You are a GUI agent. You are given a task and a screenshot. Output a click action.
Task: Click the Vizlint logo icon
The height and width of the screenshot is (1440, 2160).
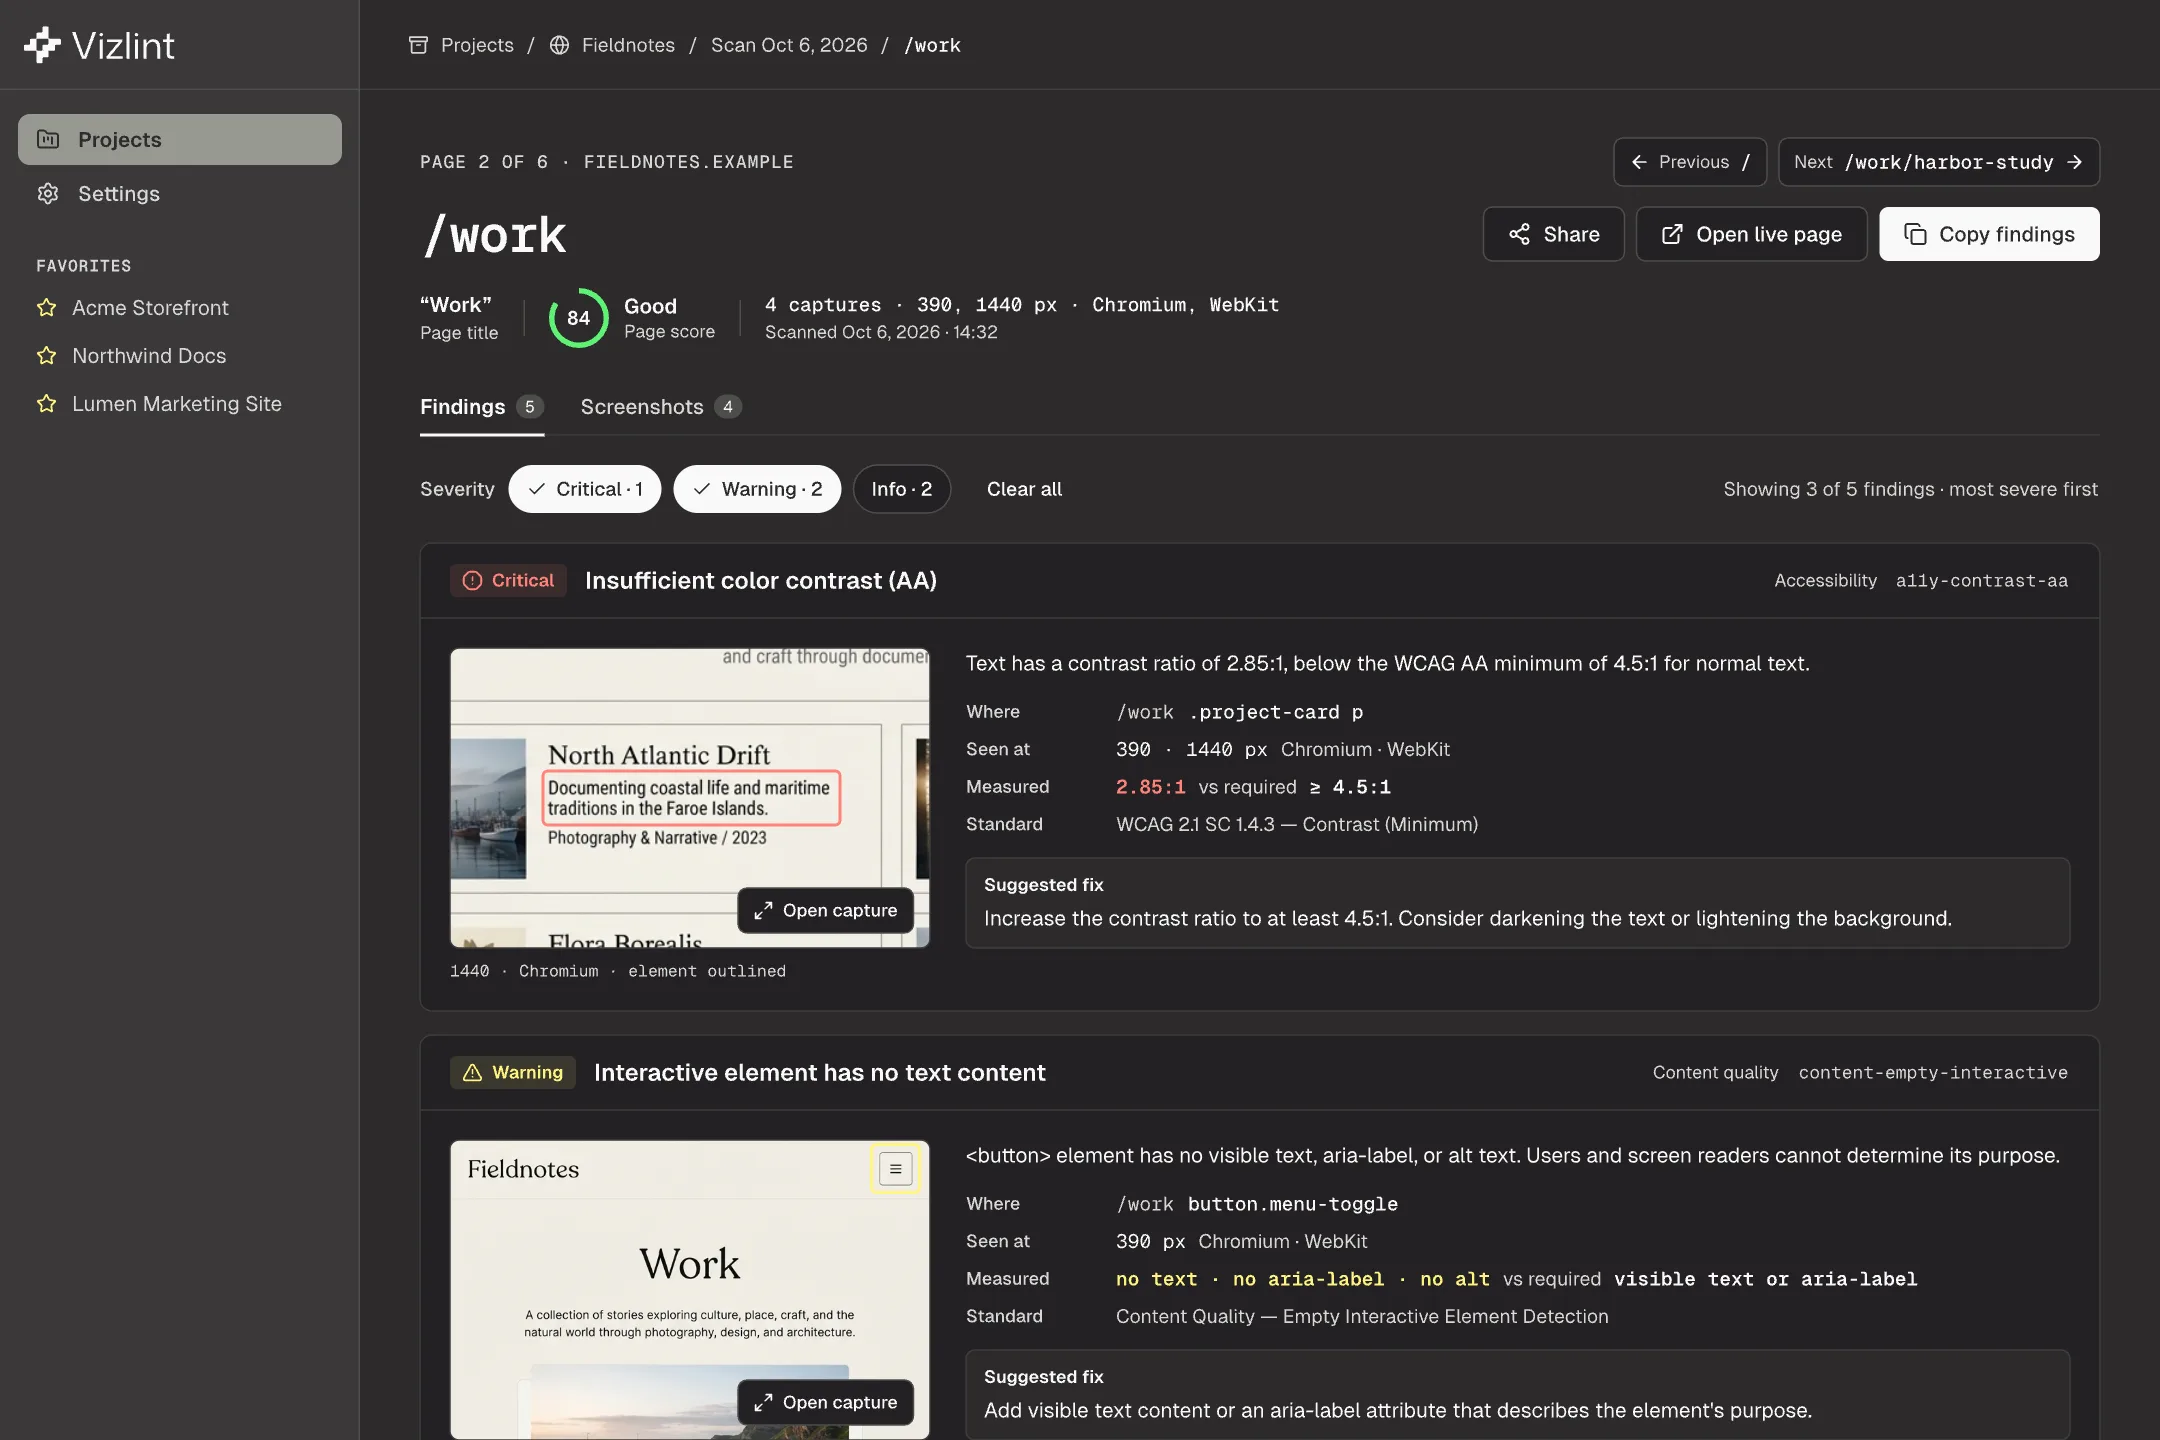click(42, 45)
